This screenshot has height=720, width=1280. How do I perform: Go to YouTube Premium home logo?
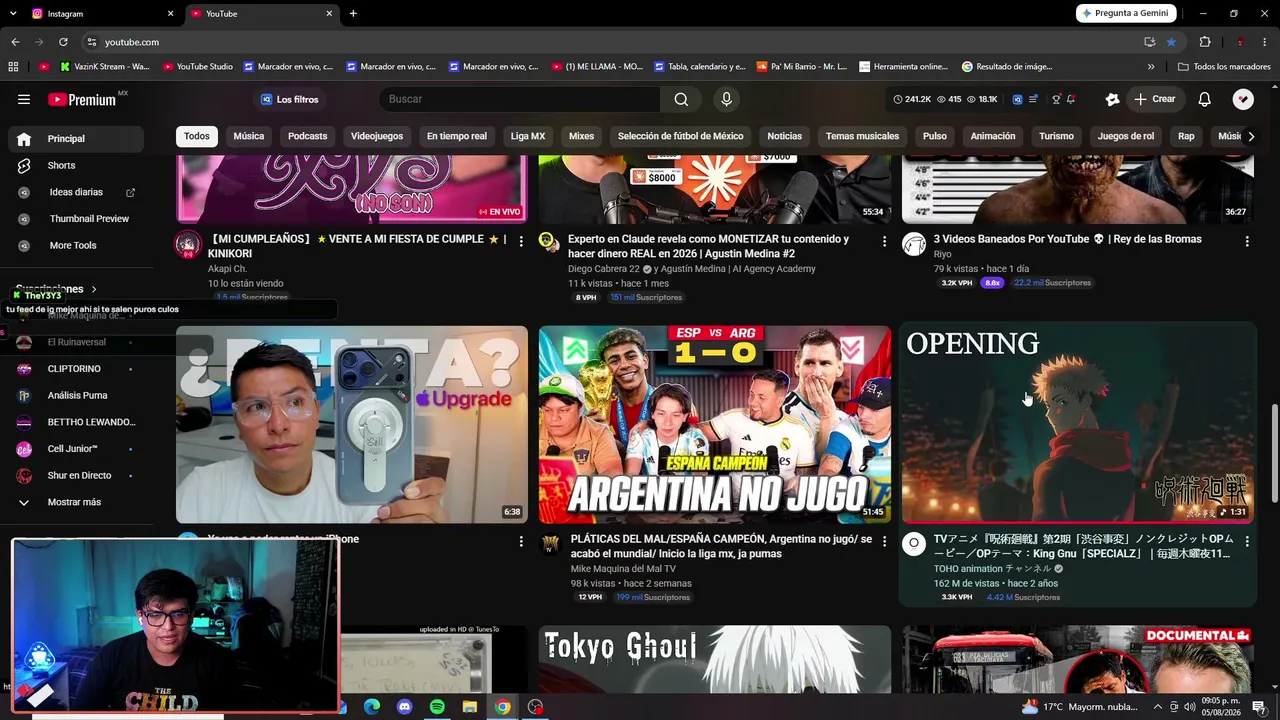[82, 99]
